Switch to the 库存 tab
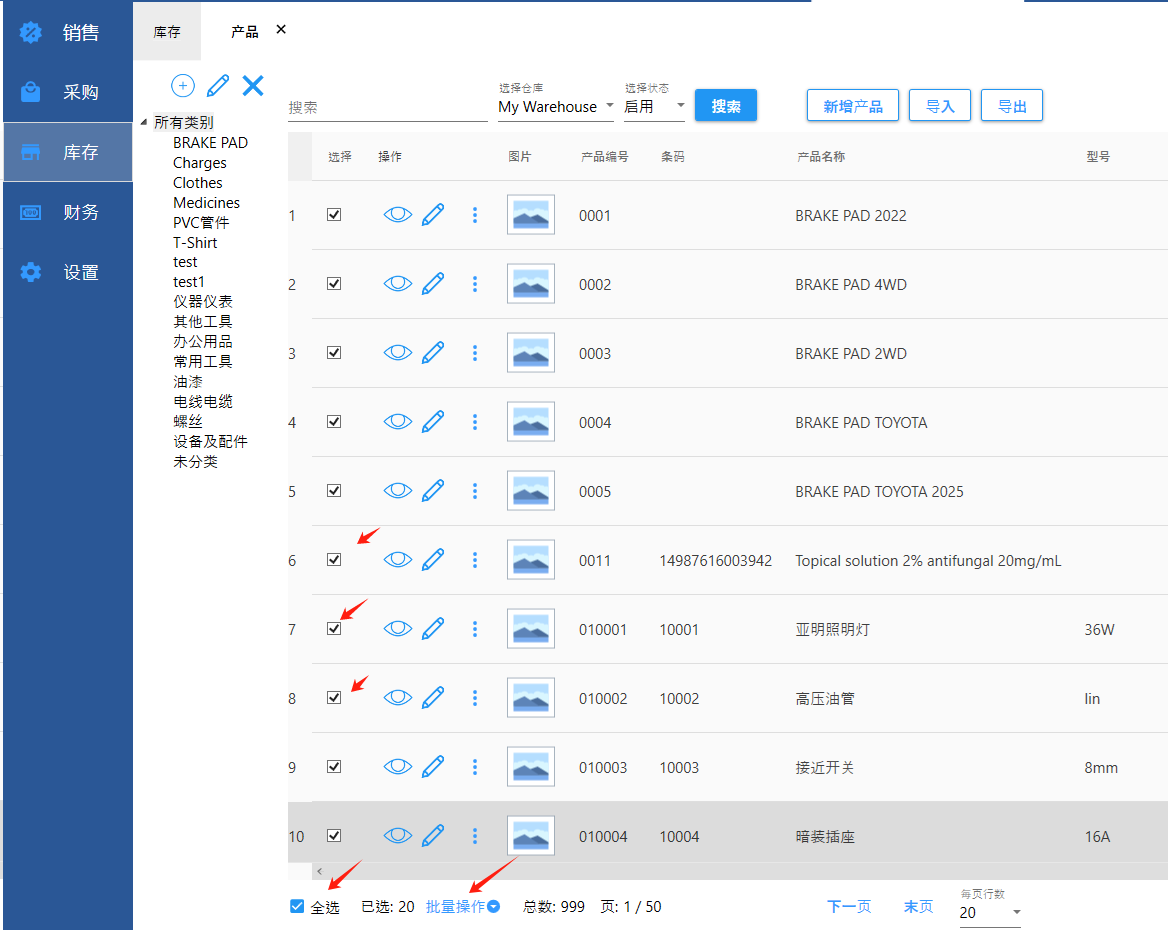The height and width of the screenshot is (930, 1168). point(167,32)
